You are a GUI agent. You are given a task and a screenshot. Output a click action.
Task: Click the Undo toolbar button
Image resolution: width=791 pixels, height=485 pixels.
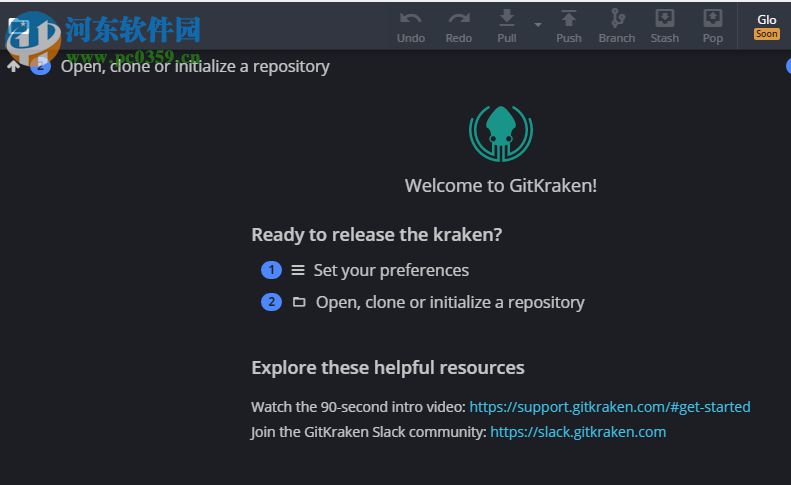pos(411,27)
